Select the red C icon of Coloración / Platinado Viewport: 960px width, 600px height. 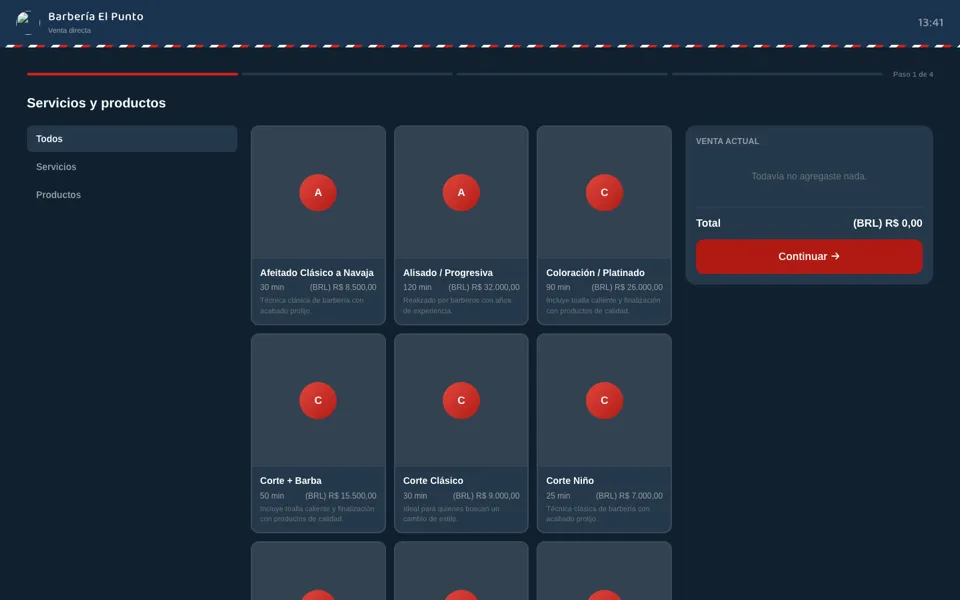pos(604,192)
